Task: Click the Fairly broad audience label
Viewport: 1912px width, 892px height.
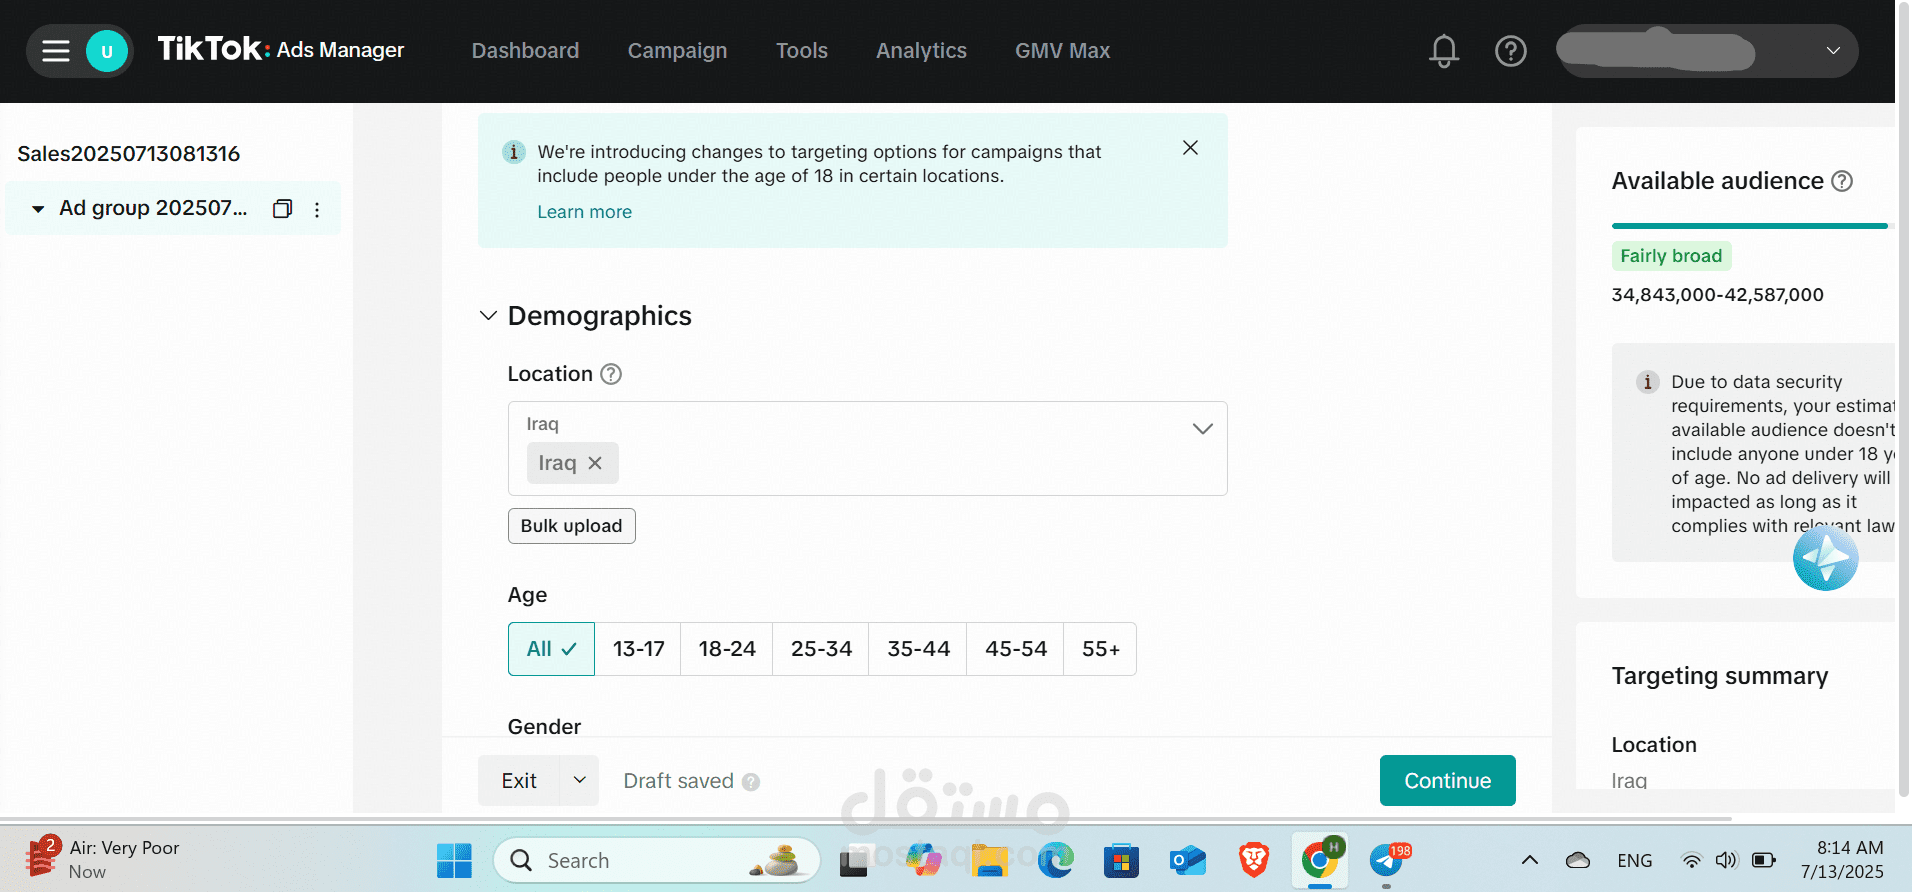Action: tap(1671, 256)
